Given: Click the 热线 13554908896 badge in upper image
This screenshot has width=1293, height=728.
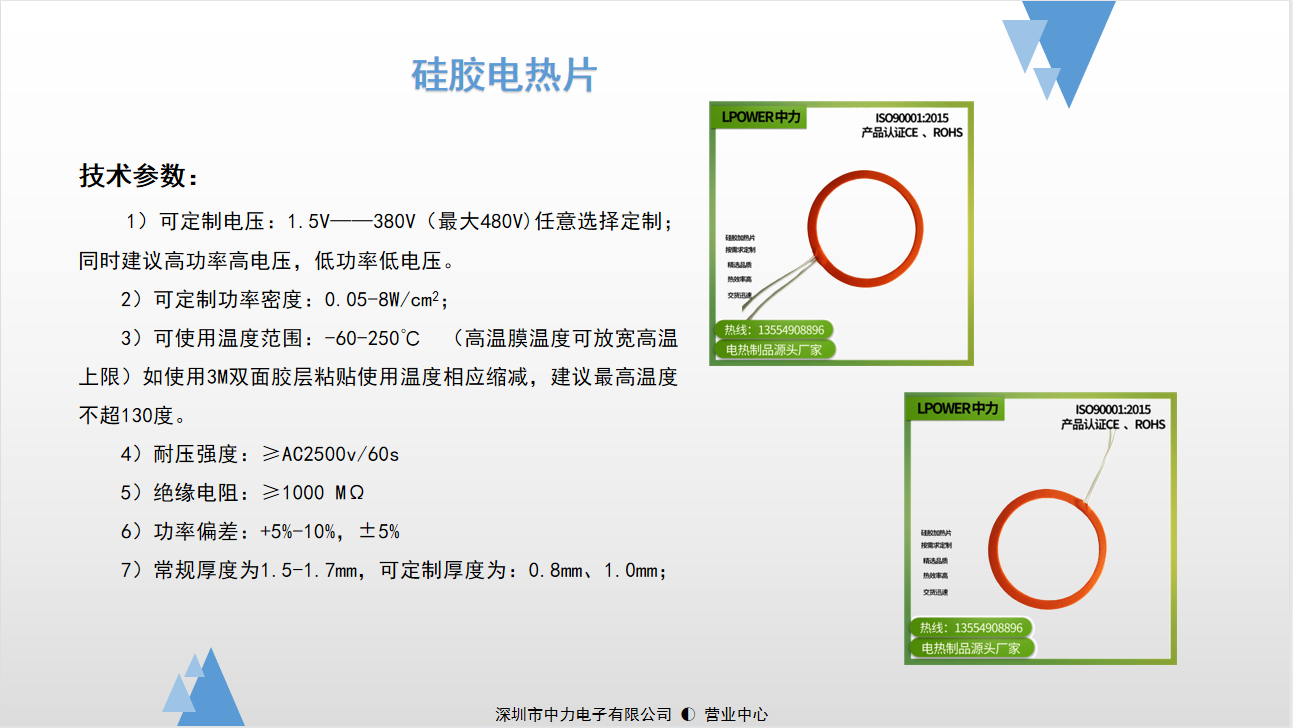Looking at the screenshot, I should click(x=774, y=330).
